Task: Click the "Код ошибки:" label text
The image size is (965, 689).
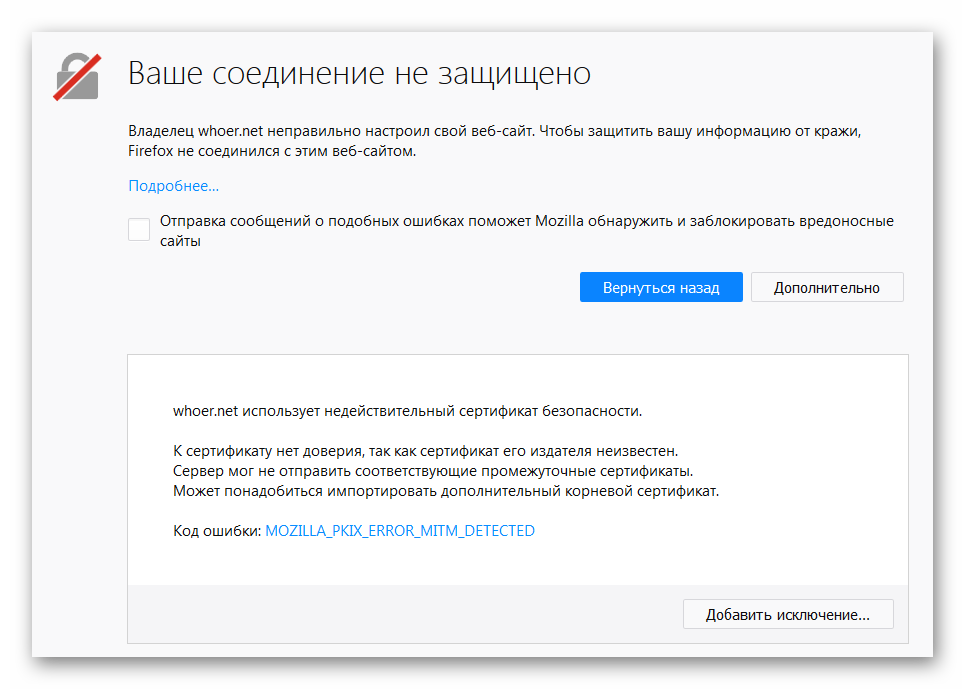Action: pos(217,531)
